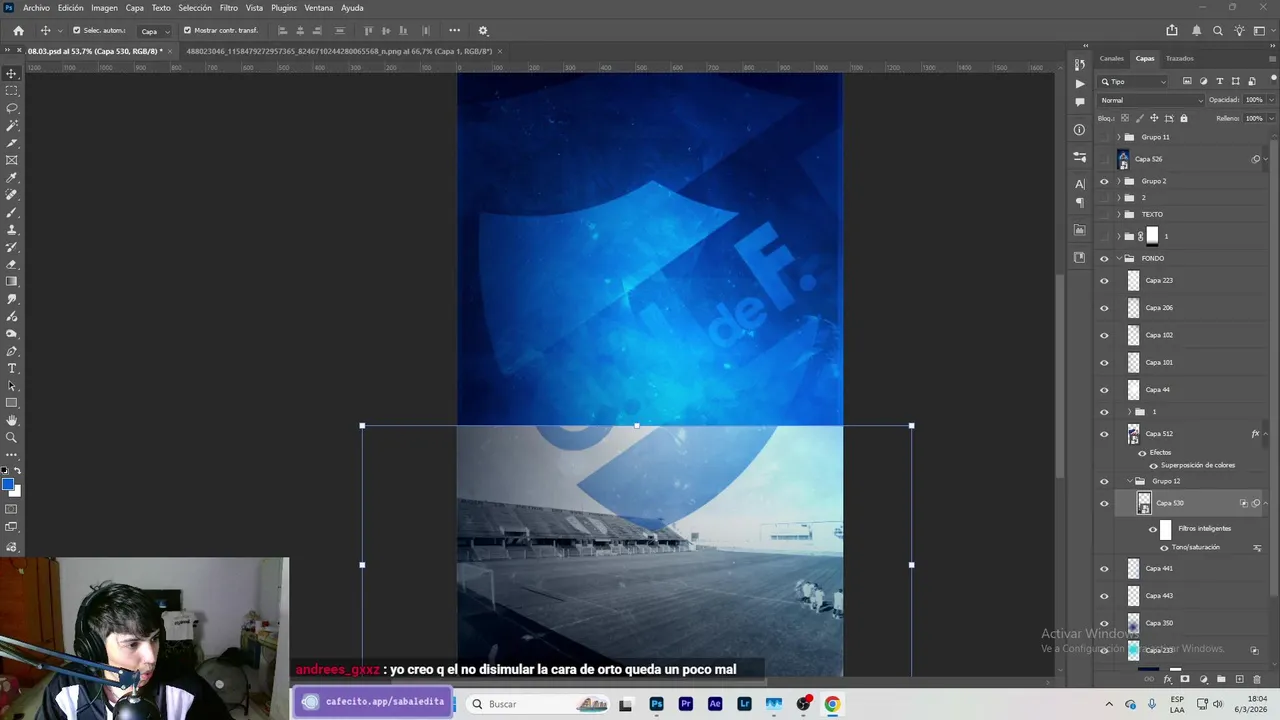Select the Eyedropper tool

point(12,178)
